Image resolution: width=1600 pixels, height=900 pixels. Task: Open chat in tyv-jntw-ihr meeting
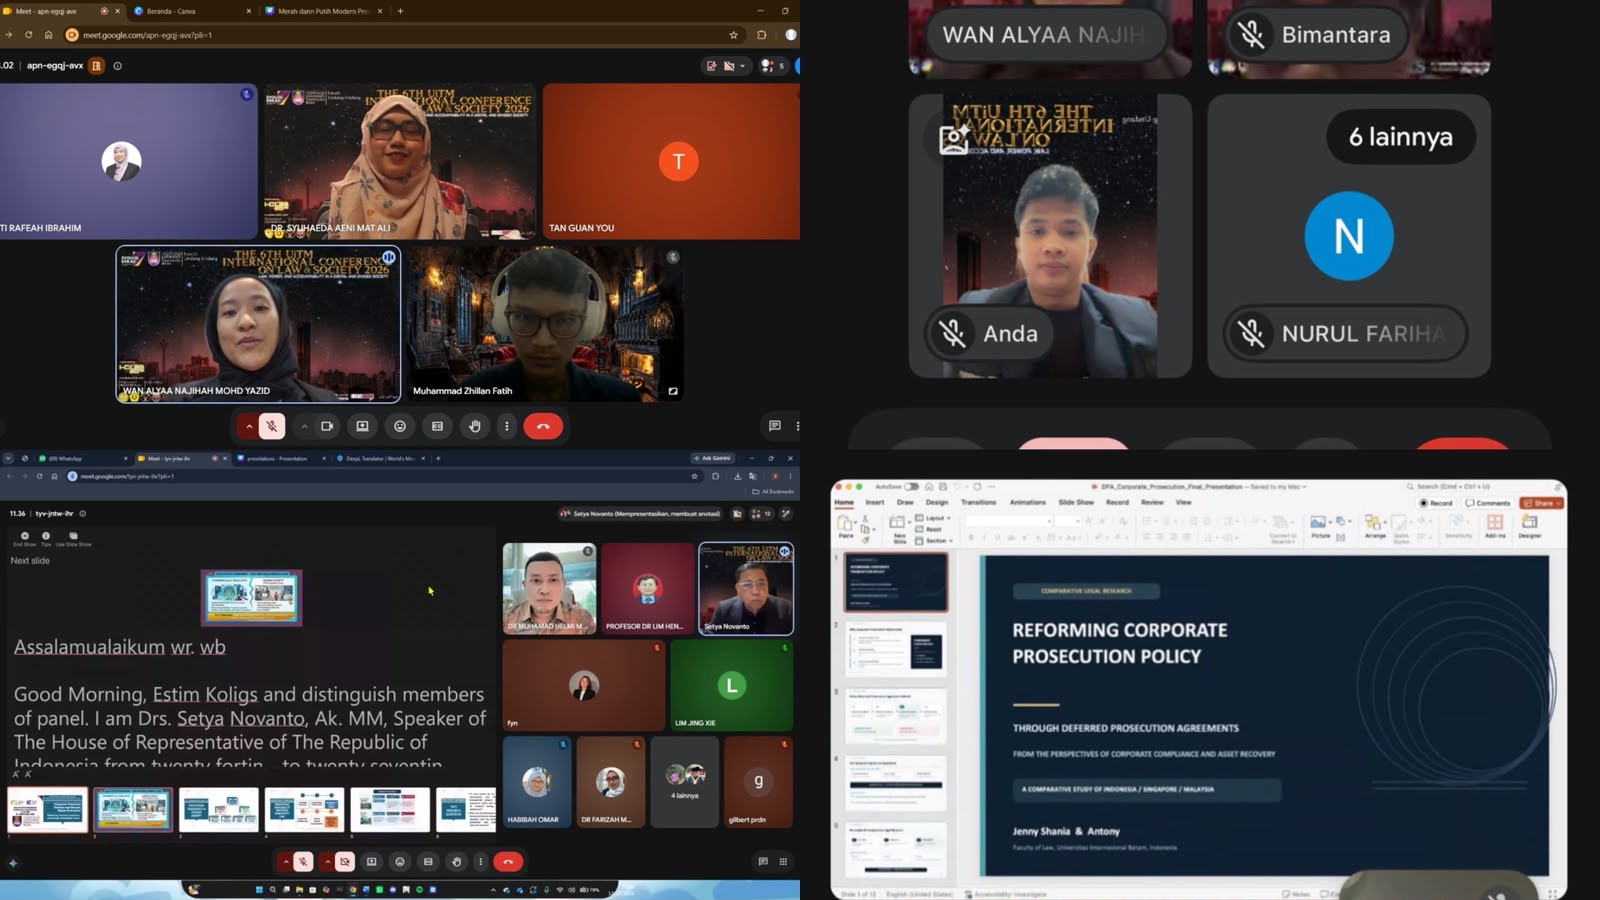pos(763,861)
